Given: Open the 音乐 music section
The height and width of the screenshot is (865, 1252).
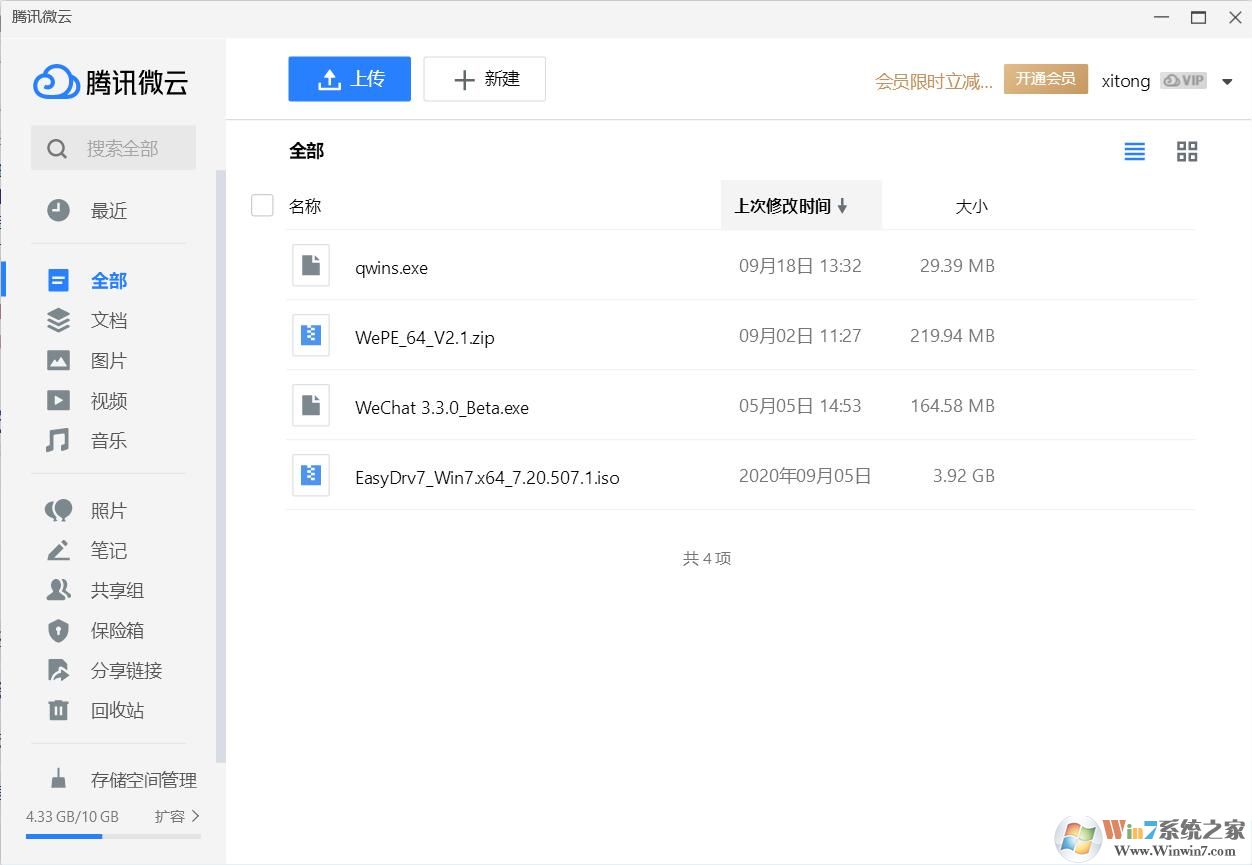Looking at the screenshot, I should [x=108, y=440].
